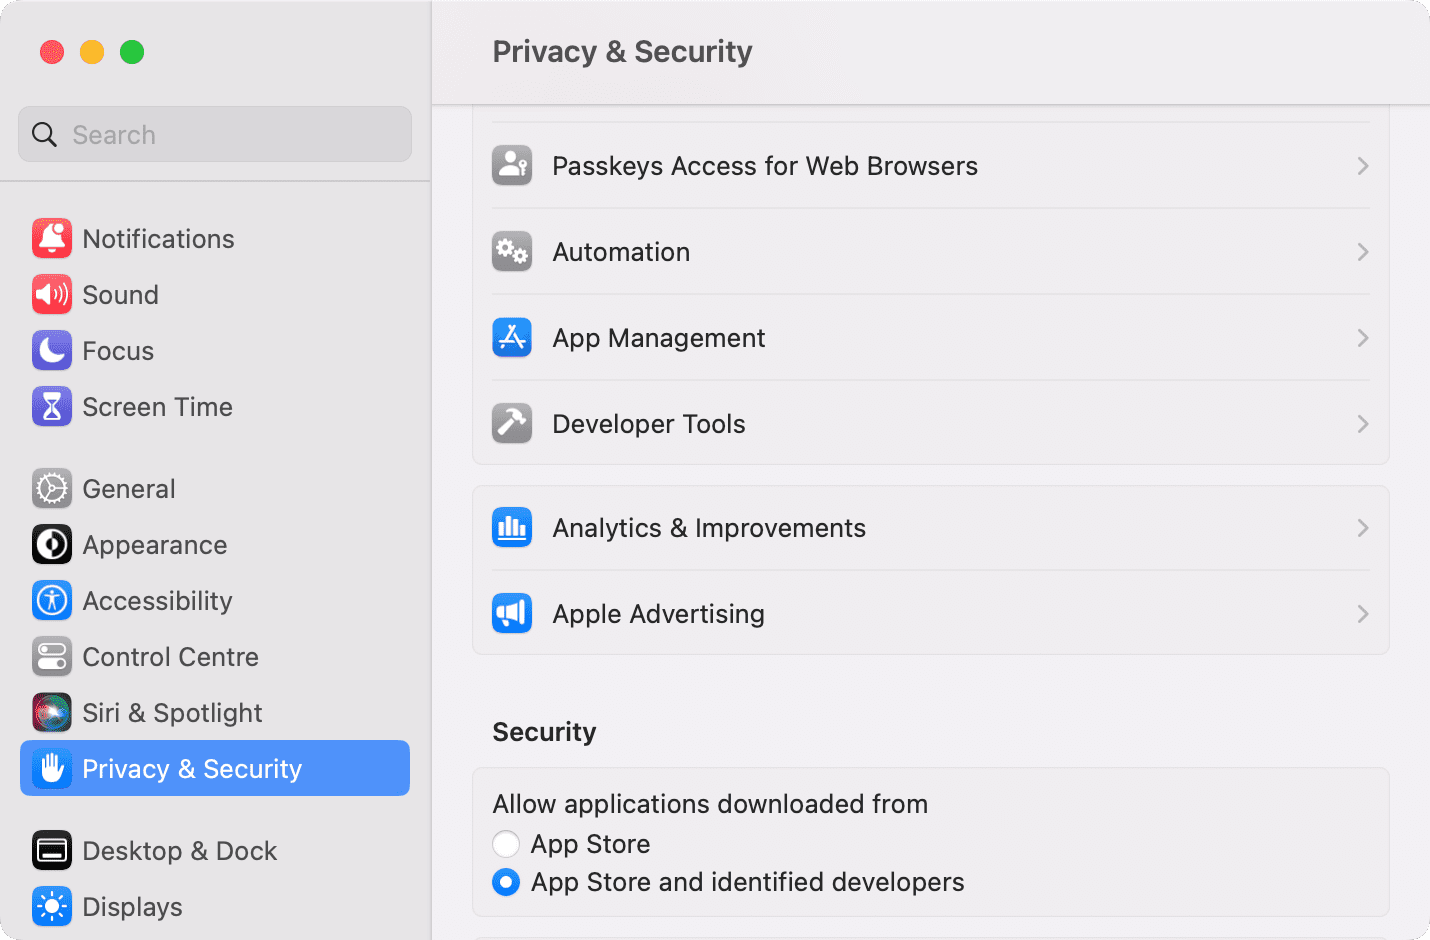The image size is (1430, 940).
Task: Click the Siri & Spotlight icon
Action: click(52, 713)
